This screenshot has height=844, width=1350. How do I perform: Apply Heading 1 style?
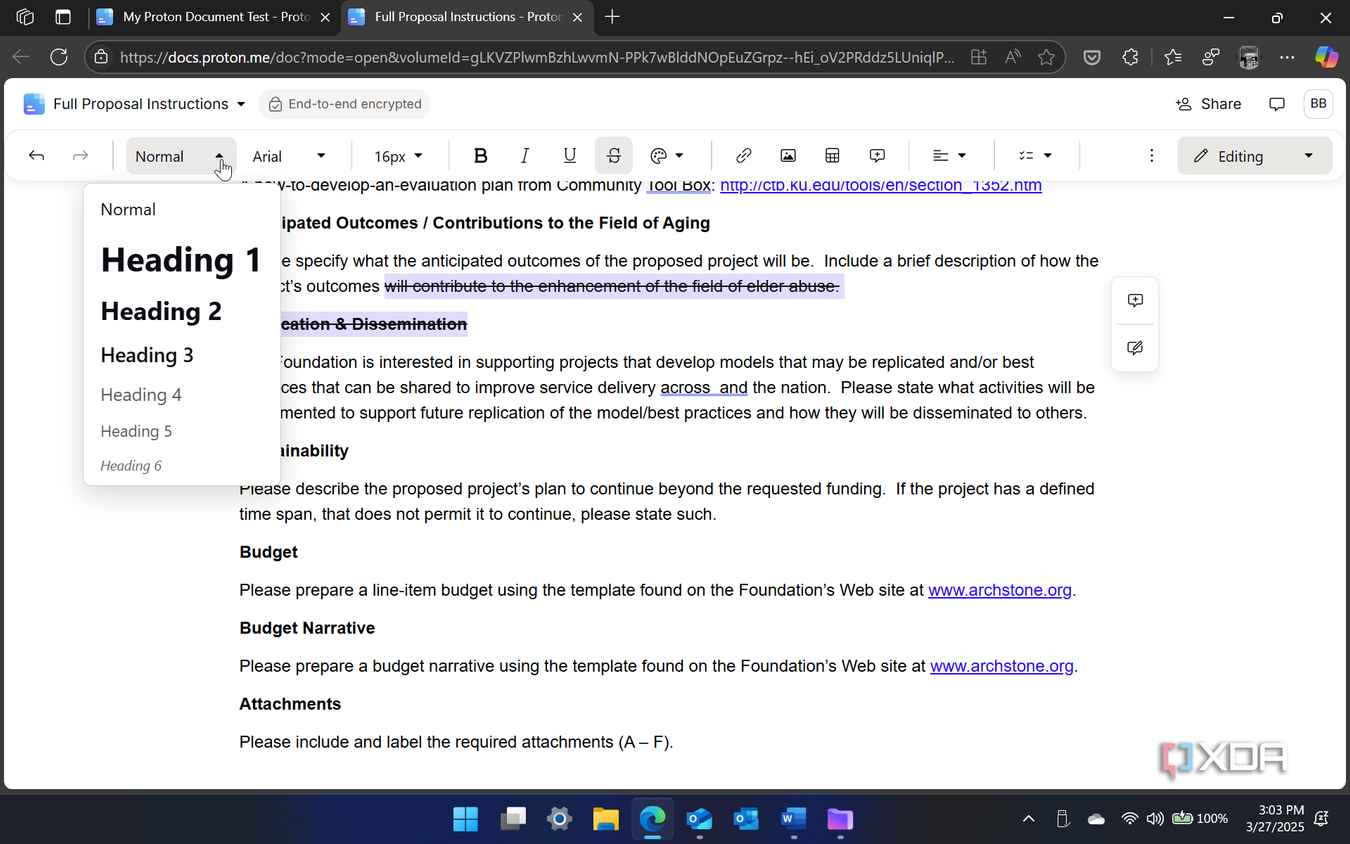(181, 260)
